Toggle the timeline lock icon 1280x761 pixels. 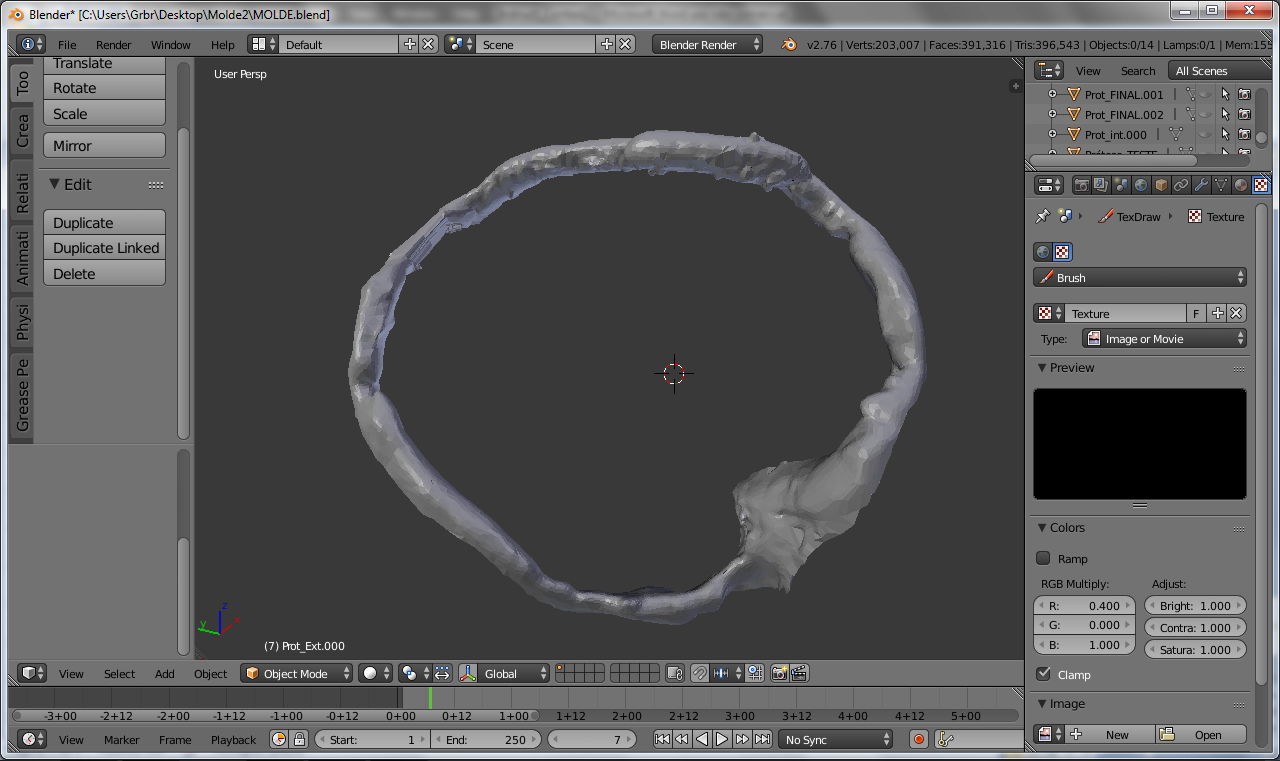click(x=298, y=740)
